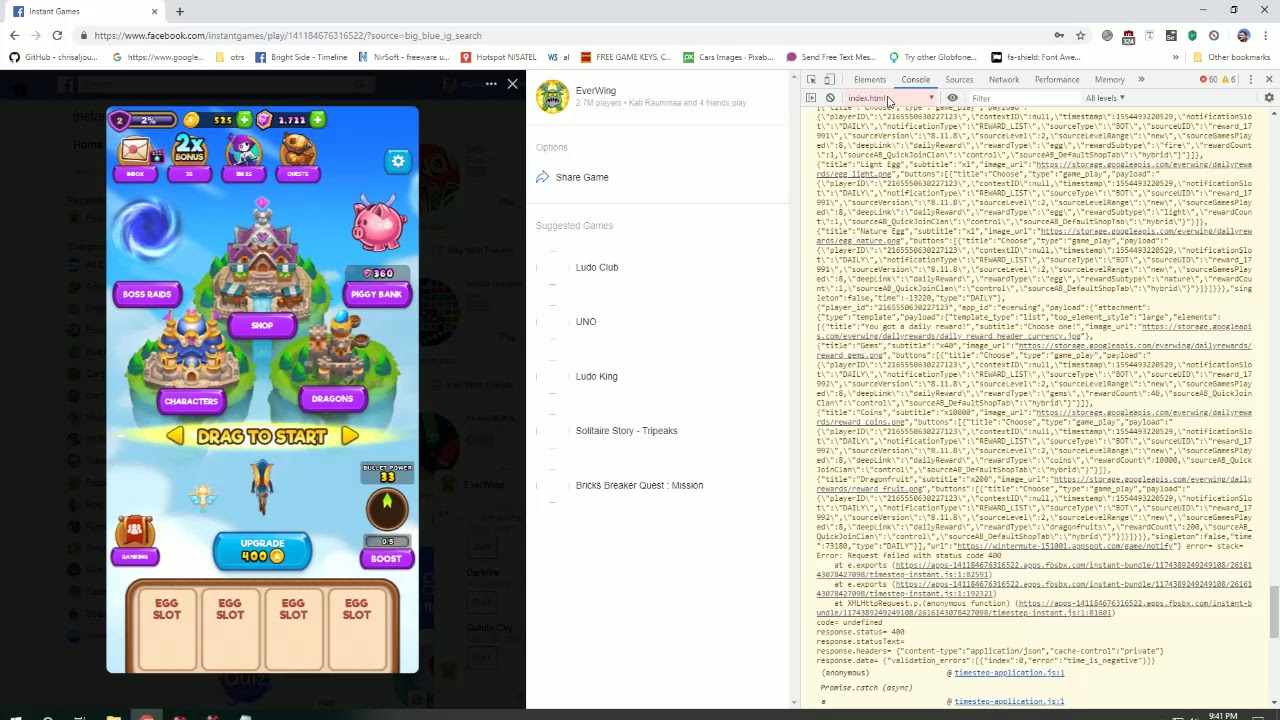
Task: Open Ludo King suggested game
Action: 597,376
